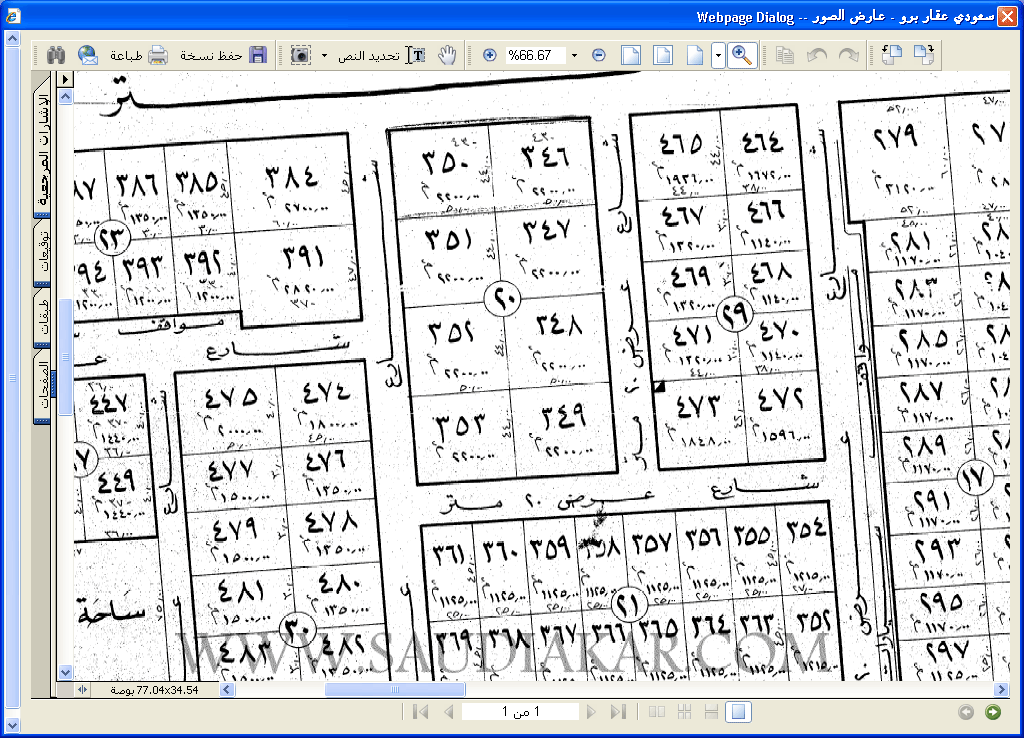Toggle continuous facing layout
This screenshot has width=1024, height=738.
coord(684,712)
